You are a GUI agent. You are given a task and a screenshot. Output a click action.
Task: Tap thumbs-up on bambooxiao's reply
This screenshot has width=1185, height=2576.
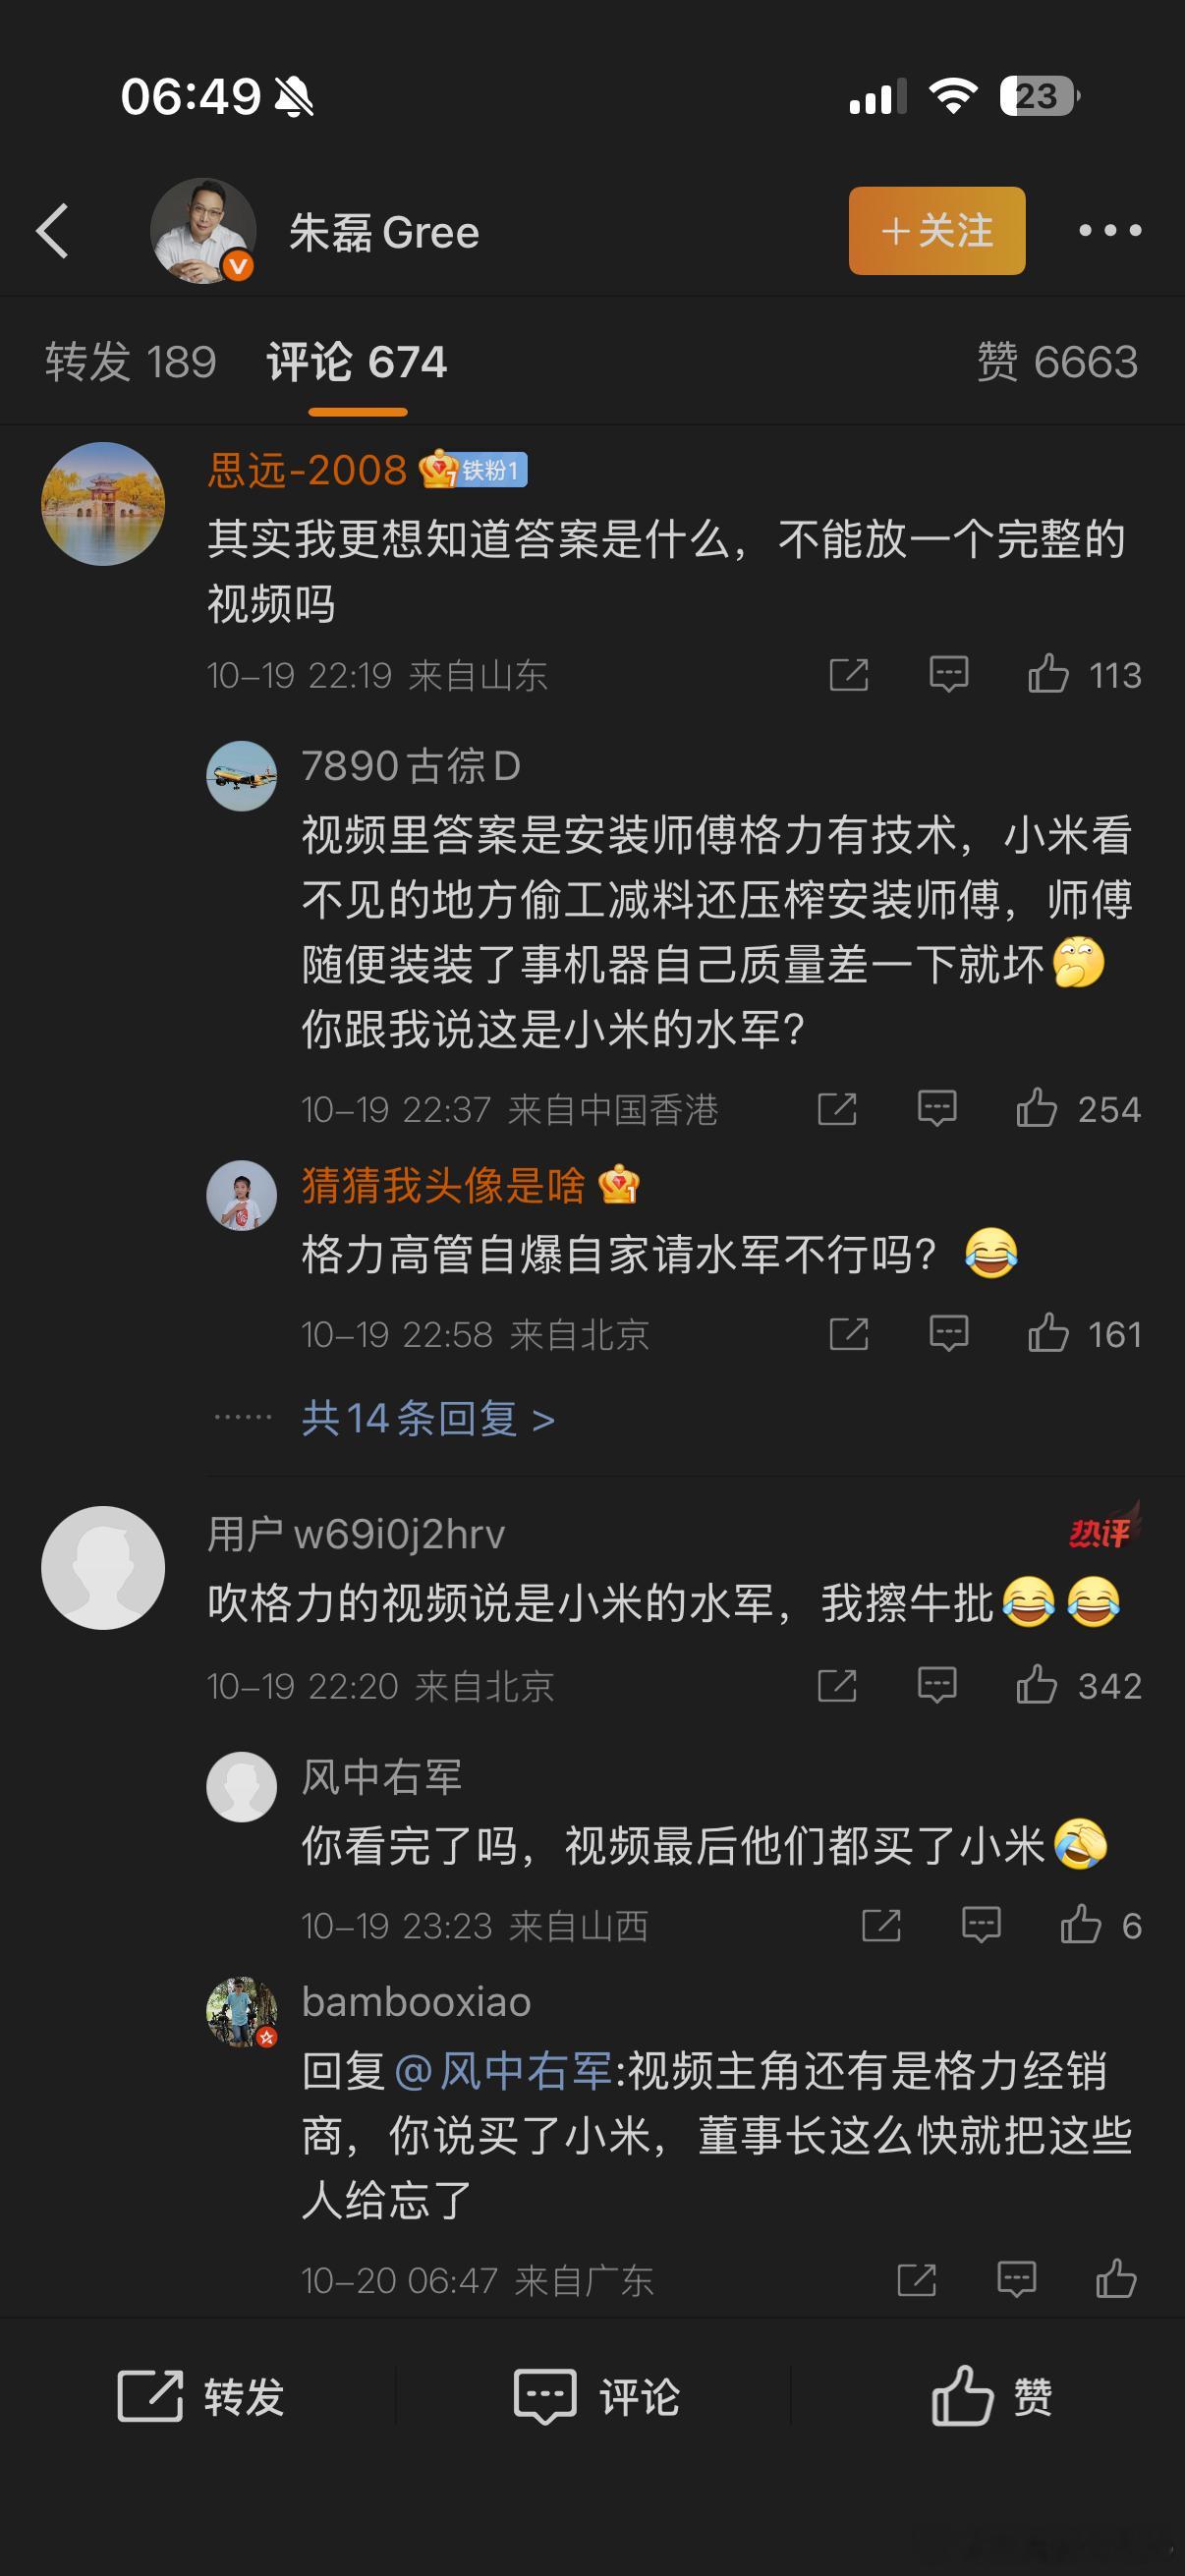(x=1116, y=2280)
